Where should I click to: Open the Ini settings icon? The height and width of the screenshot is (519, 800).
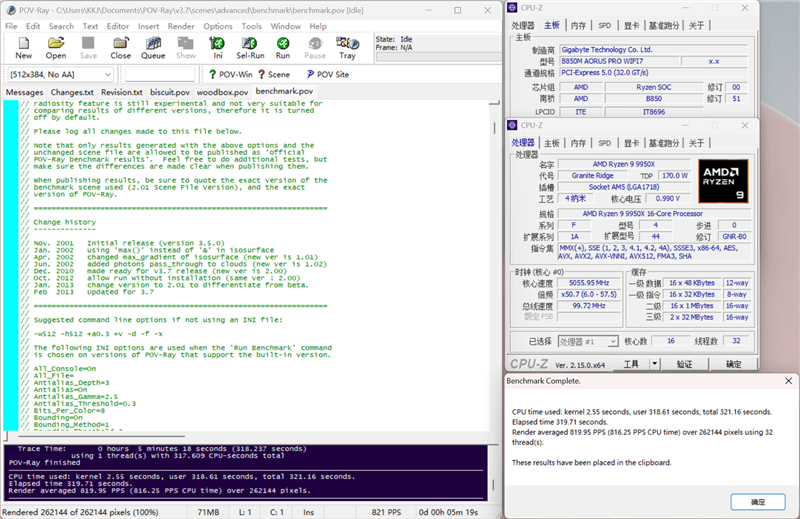click(218, 48)
